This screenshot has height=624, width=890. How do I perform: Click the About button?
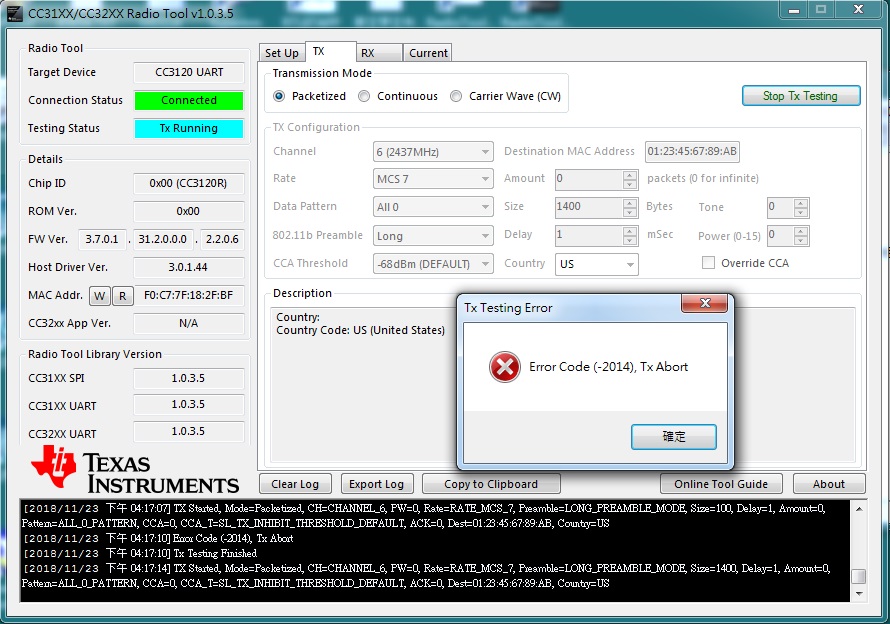pos(829,484)
